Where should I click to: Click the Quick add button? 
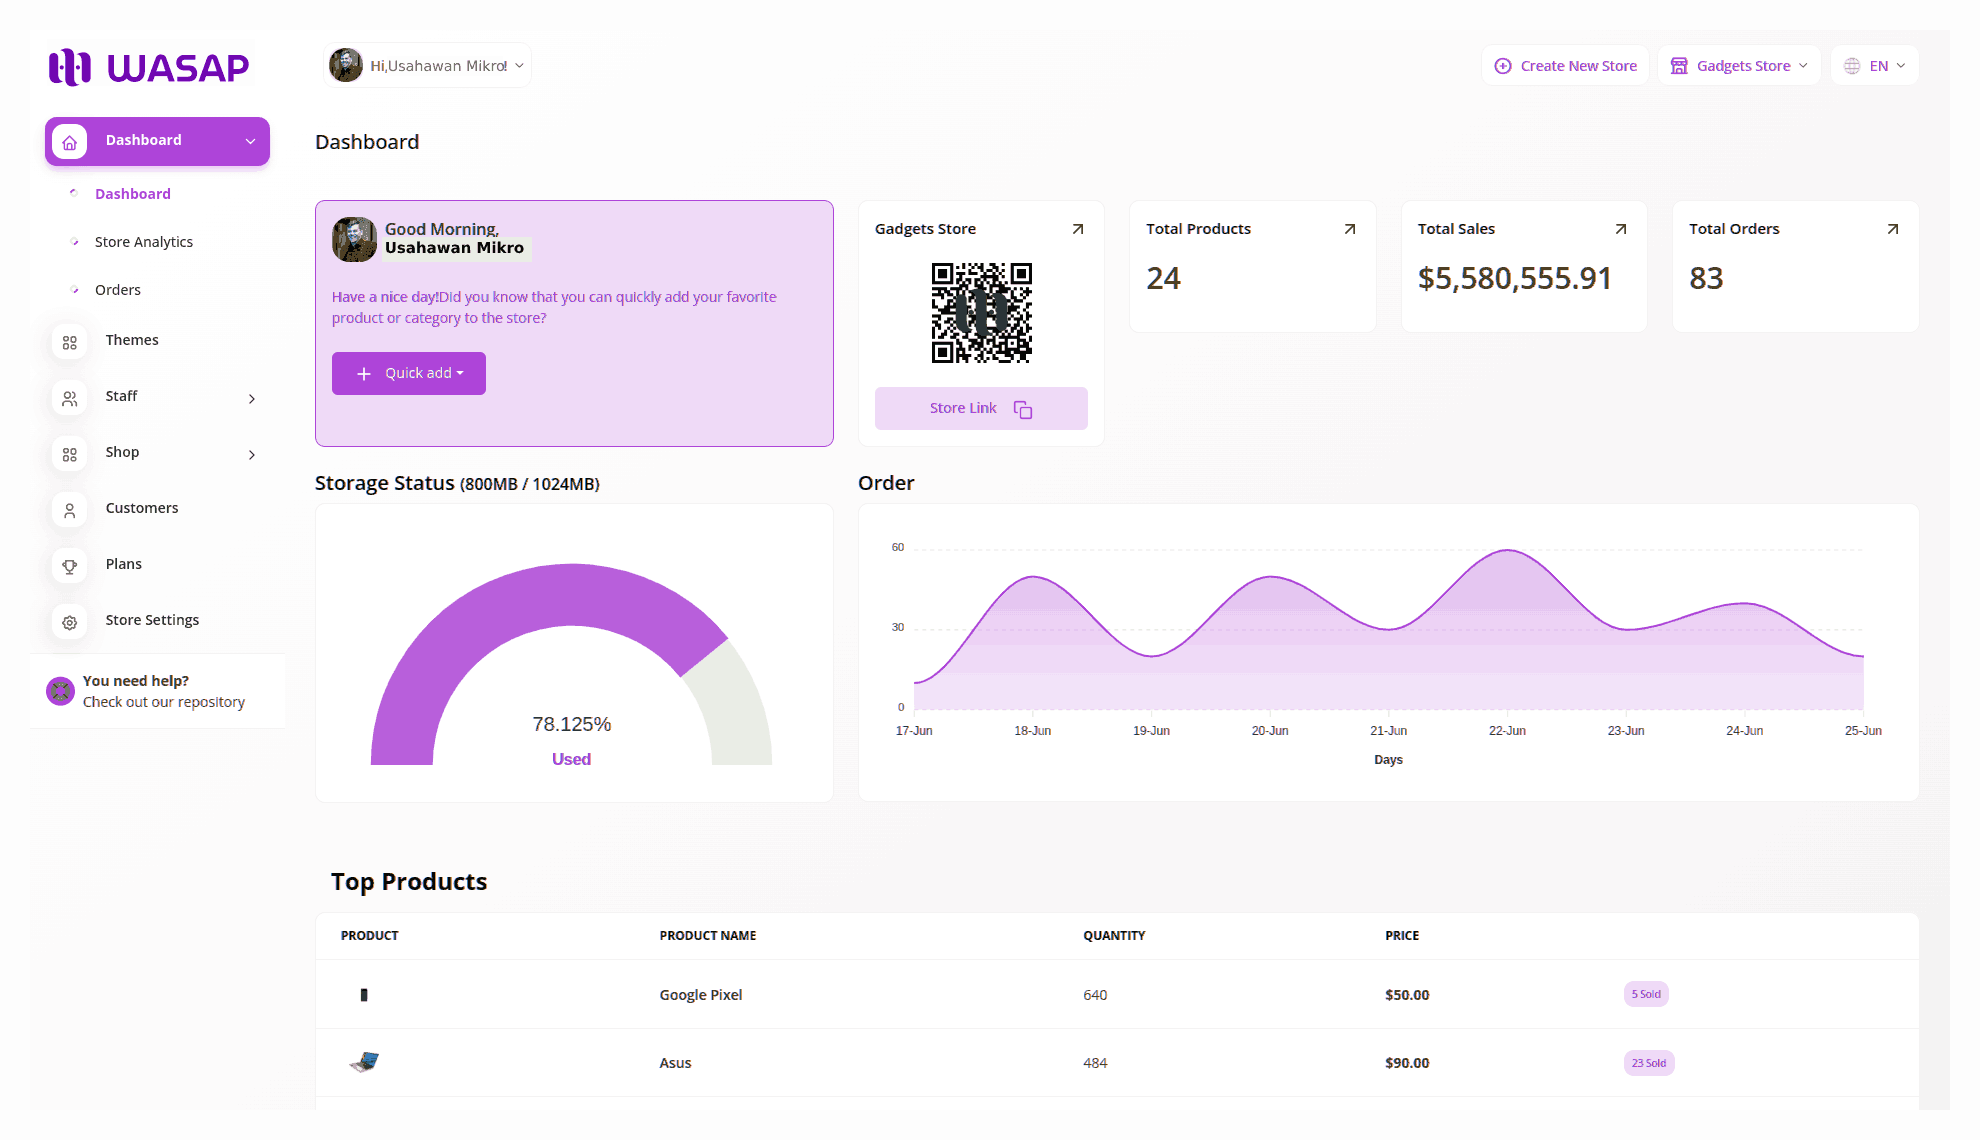coord(409,373)
